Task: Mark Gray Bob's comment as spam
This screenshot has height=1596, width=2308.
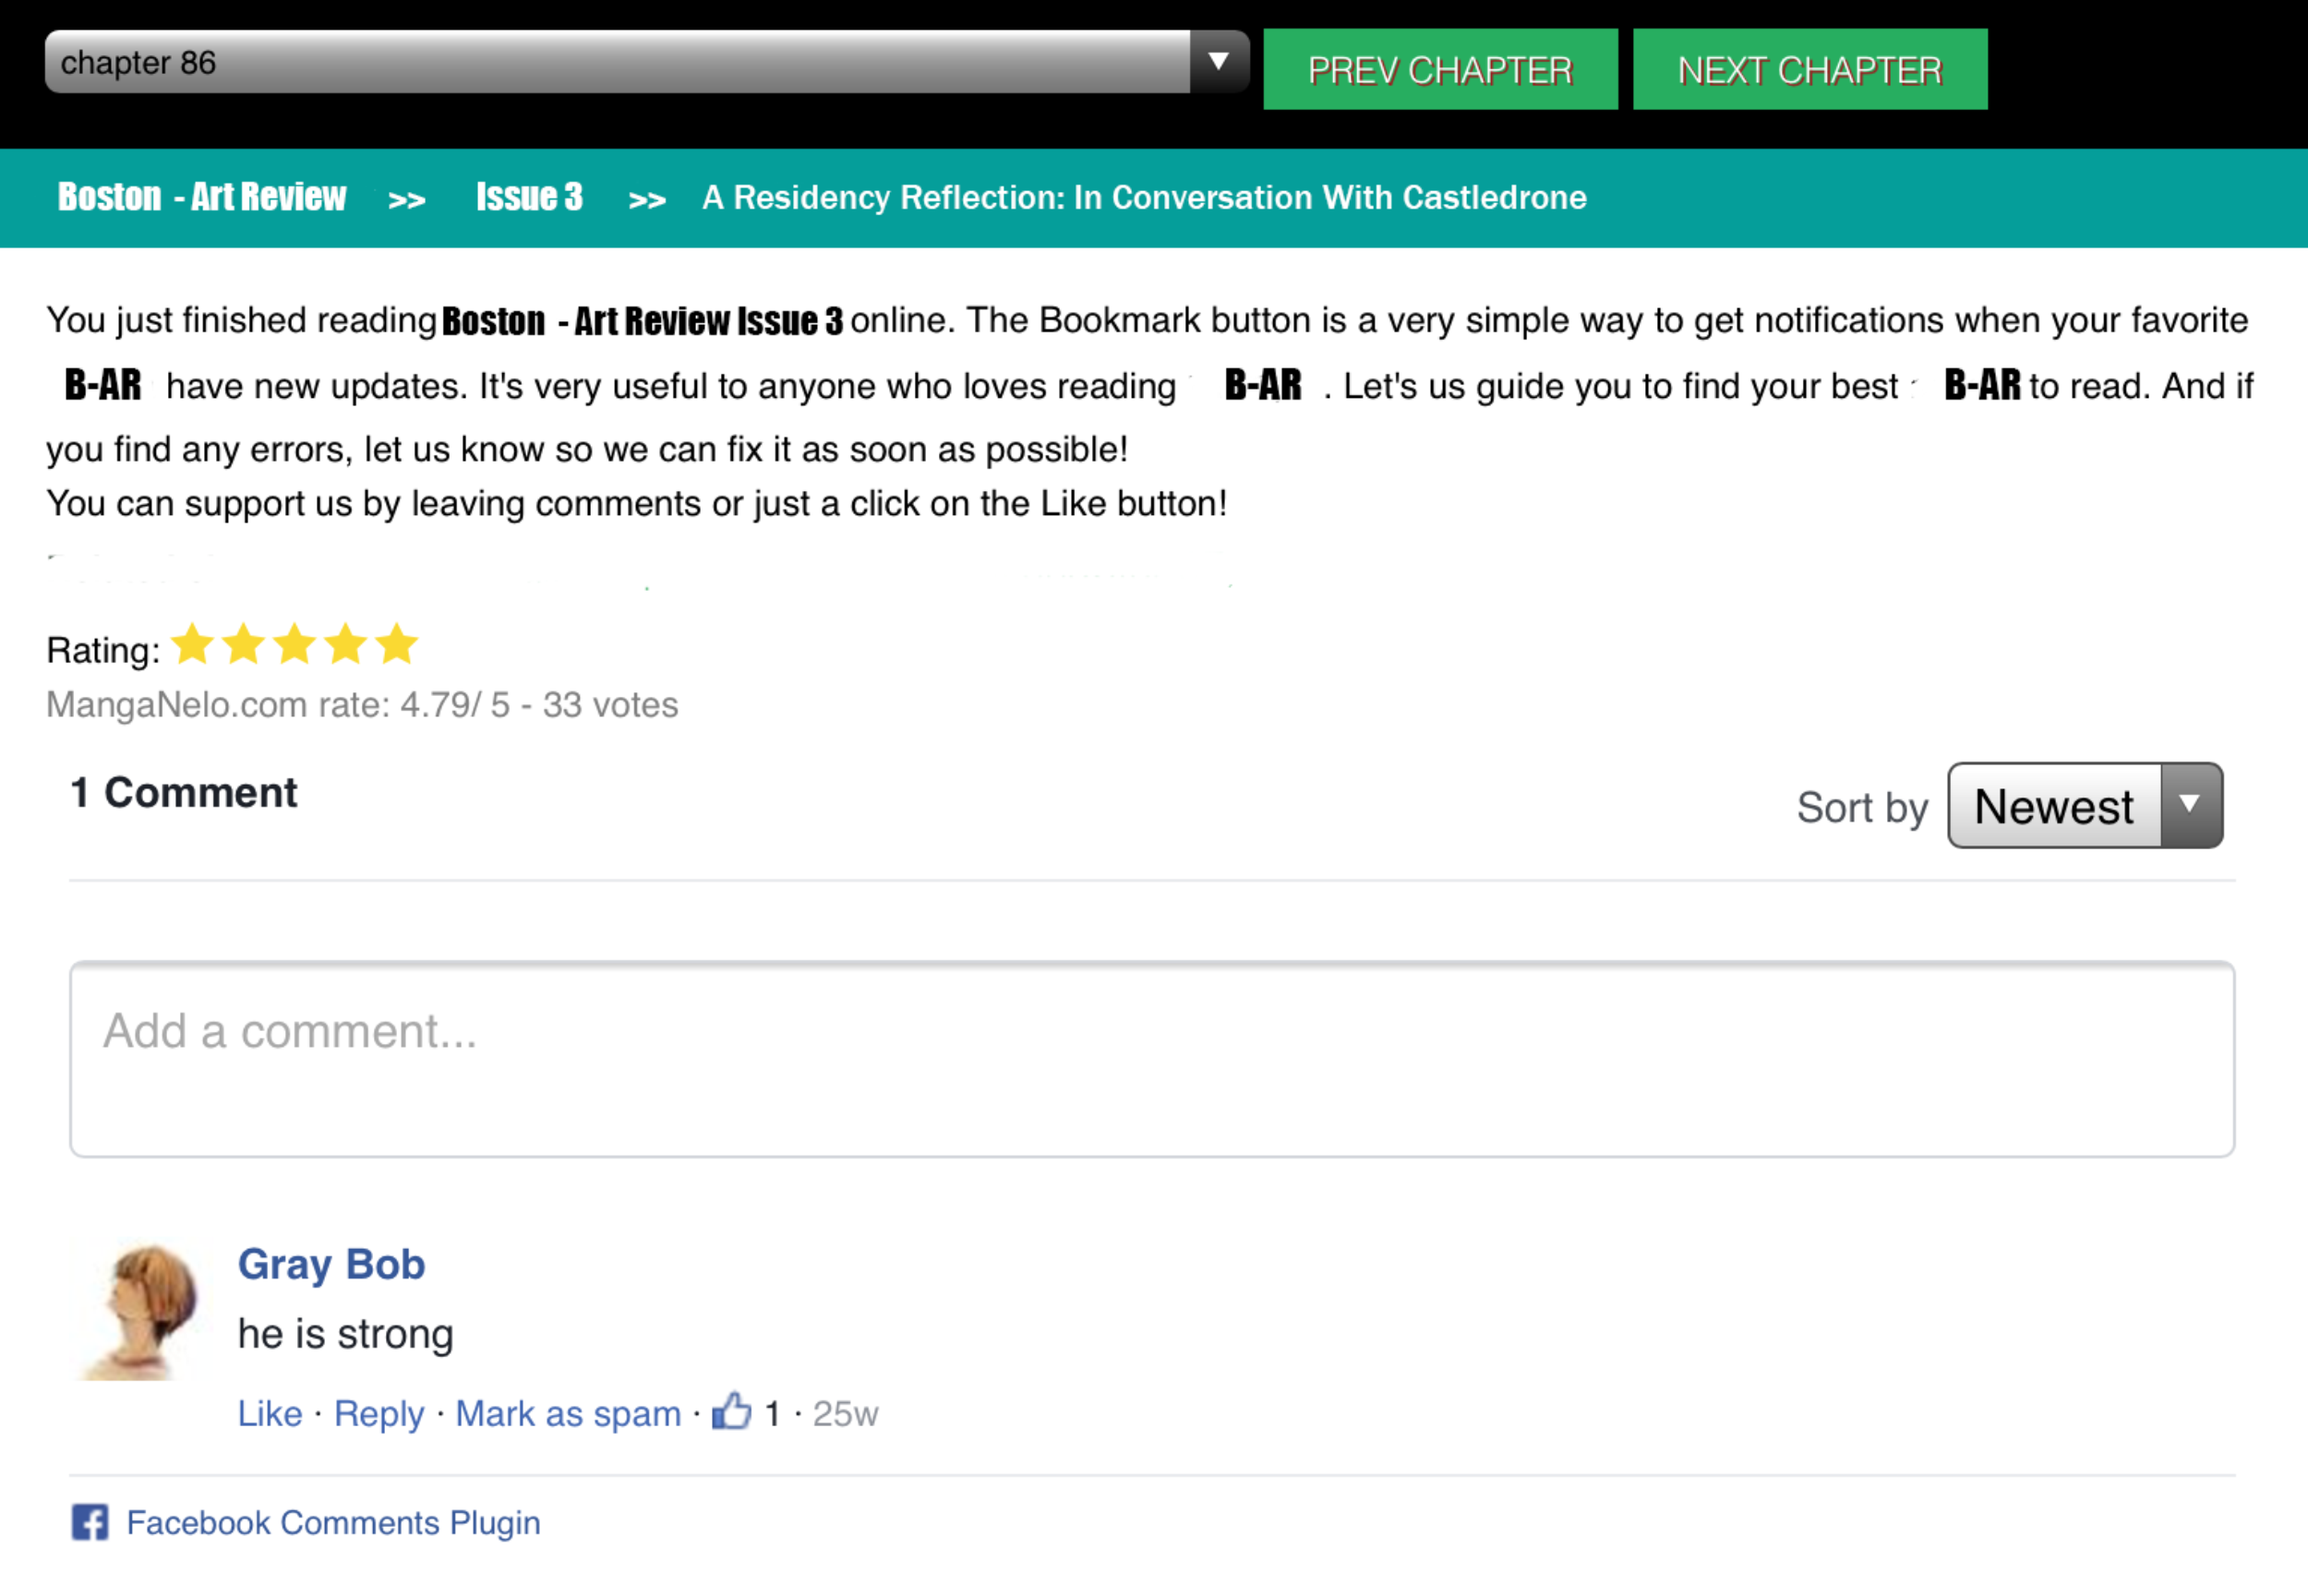Action: (x=568, y=1414)
